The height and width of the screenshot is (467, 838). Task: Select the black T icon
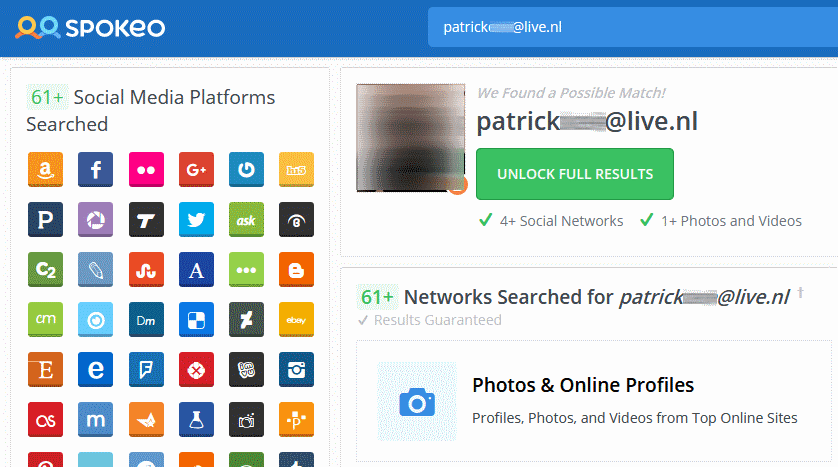point(146,220)
